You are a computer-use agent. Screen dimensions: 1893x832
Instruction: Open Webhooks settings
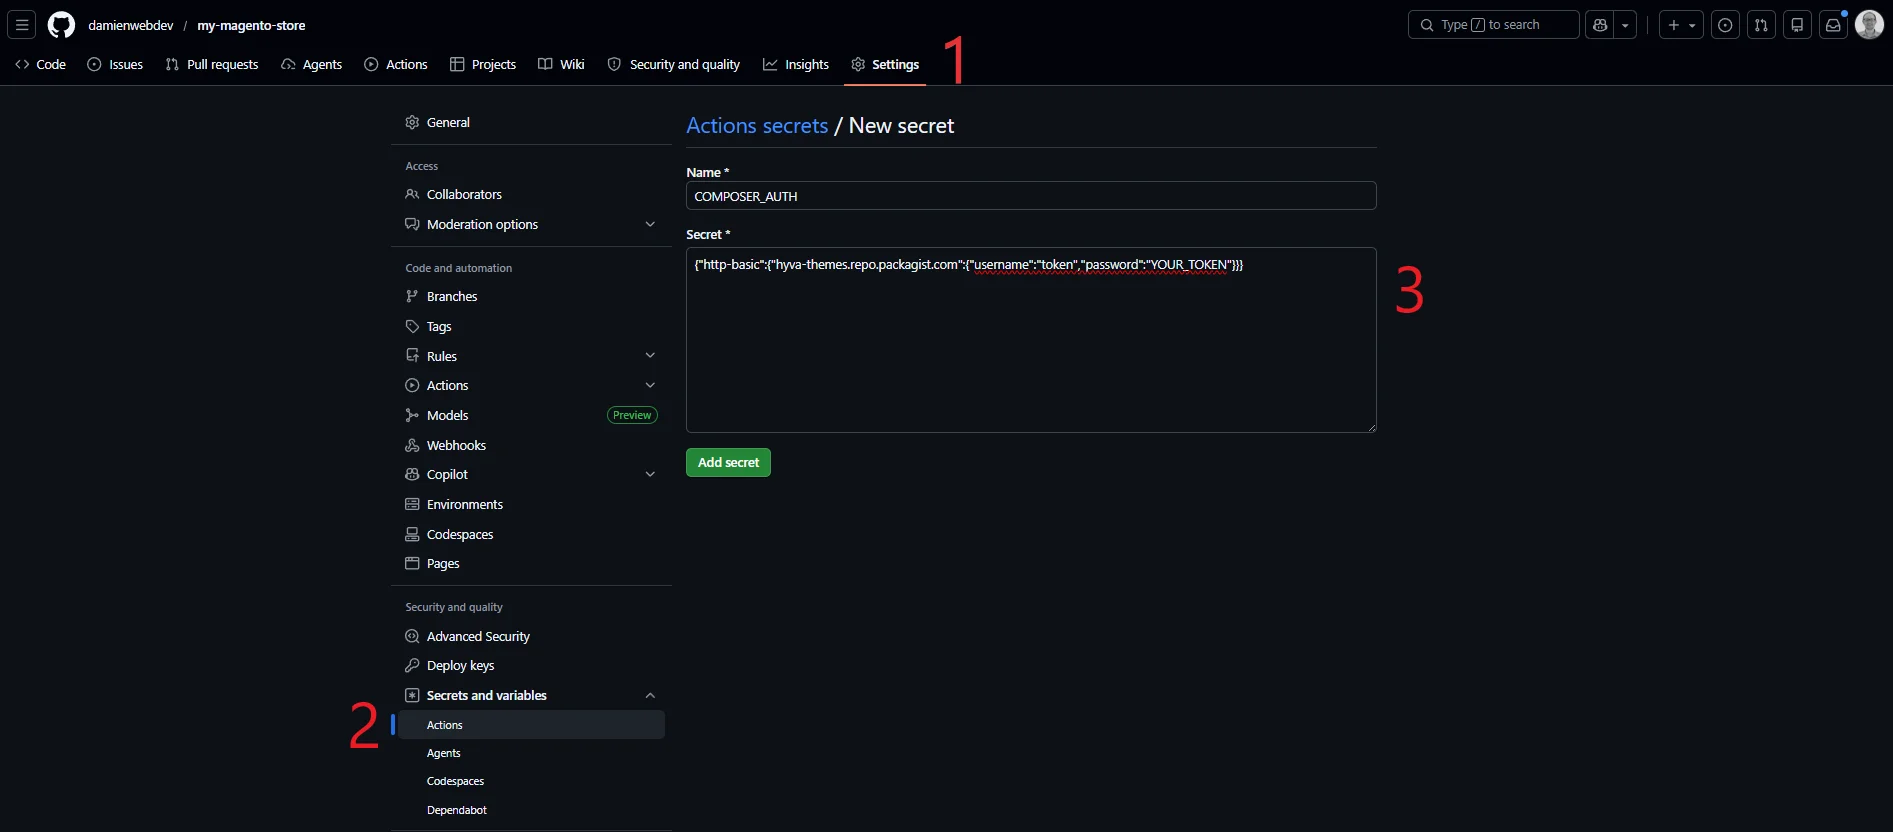pyautogui.click(x=531, y=445)
